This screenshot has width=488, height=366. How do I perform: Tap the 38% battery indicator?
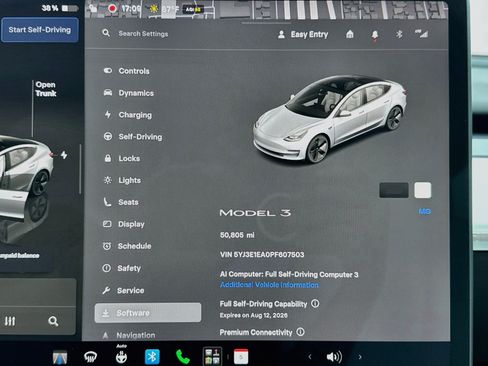click(x=59, y=8)
